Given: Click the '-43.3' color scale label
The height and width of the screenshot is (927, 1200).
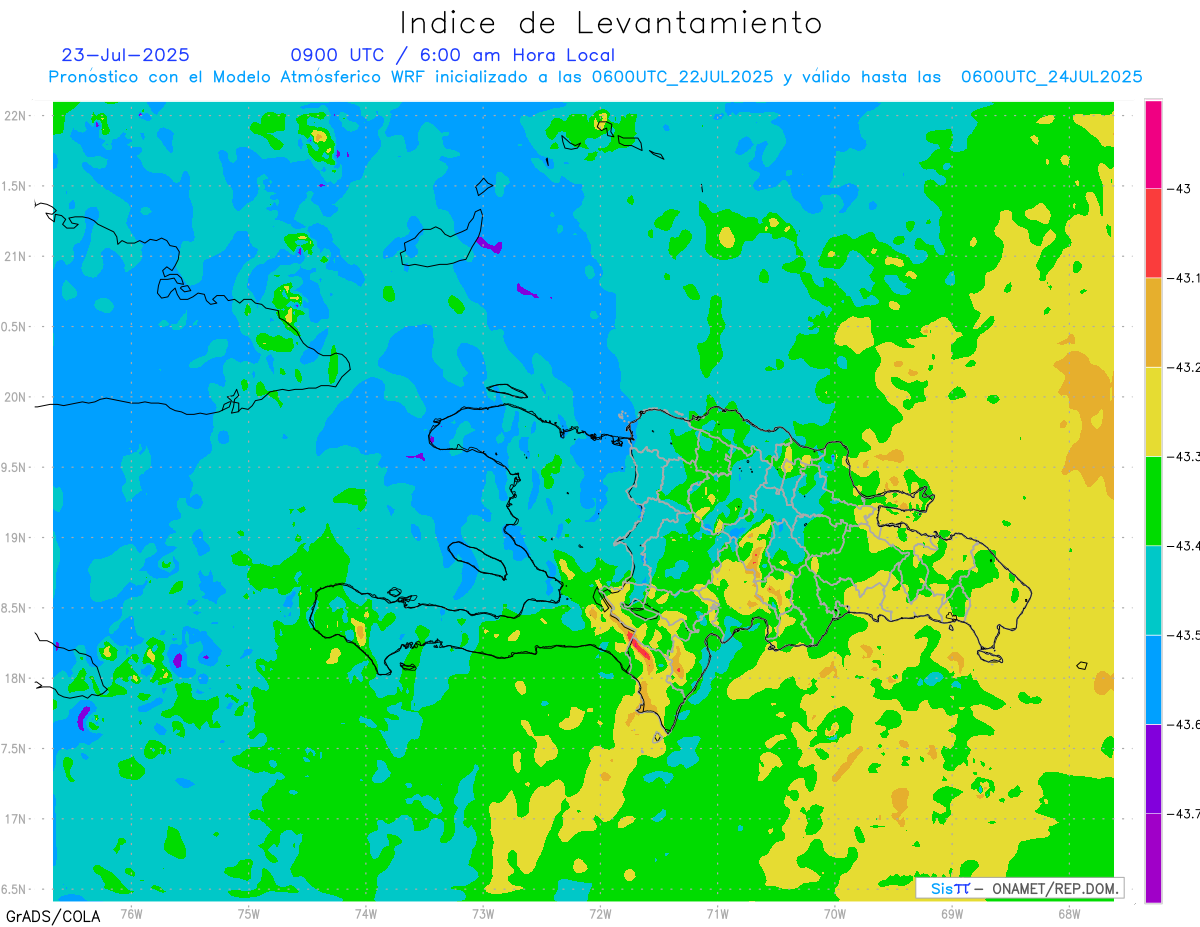Looking at the screenshot, I should pos(1183,456).
